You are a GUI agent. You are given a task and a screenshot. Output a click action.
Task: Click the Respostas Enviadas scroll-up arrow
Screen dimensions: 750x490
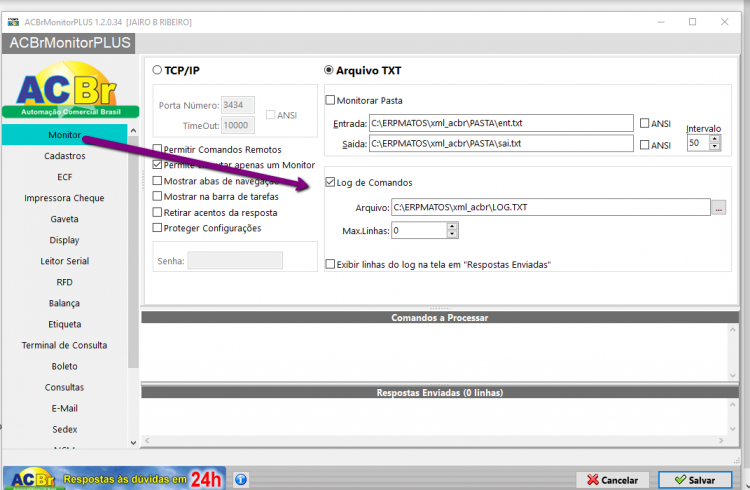pyautogui.click(x=733, y=405)
